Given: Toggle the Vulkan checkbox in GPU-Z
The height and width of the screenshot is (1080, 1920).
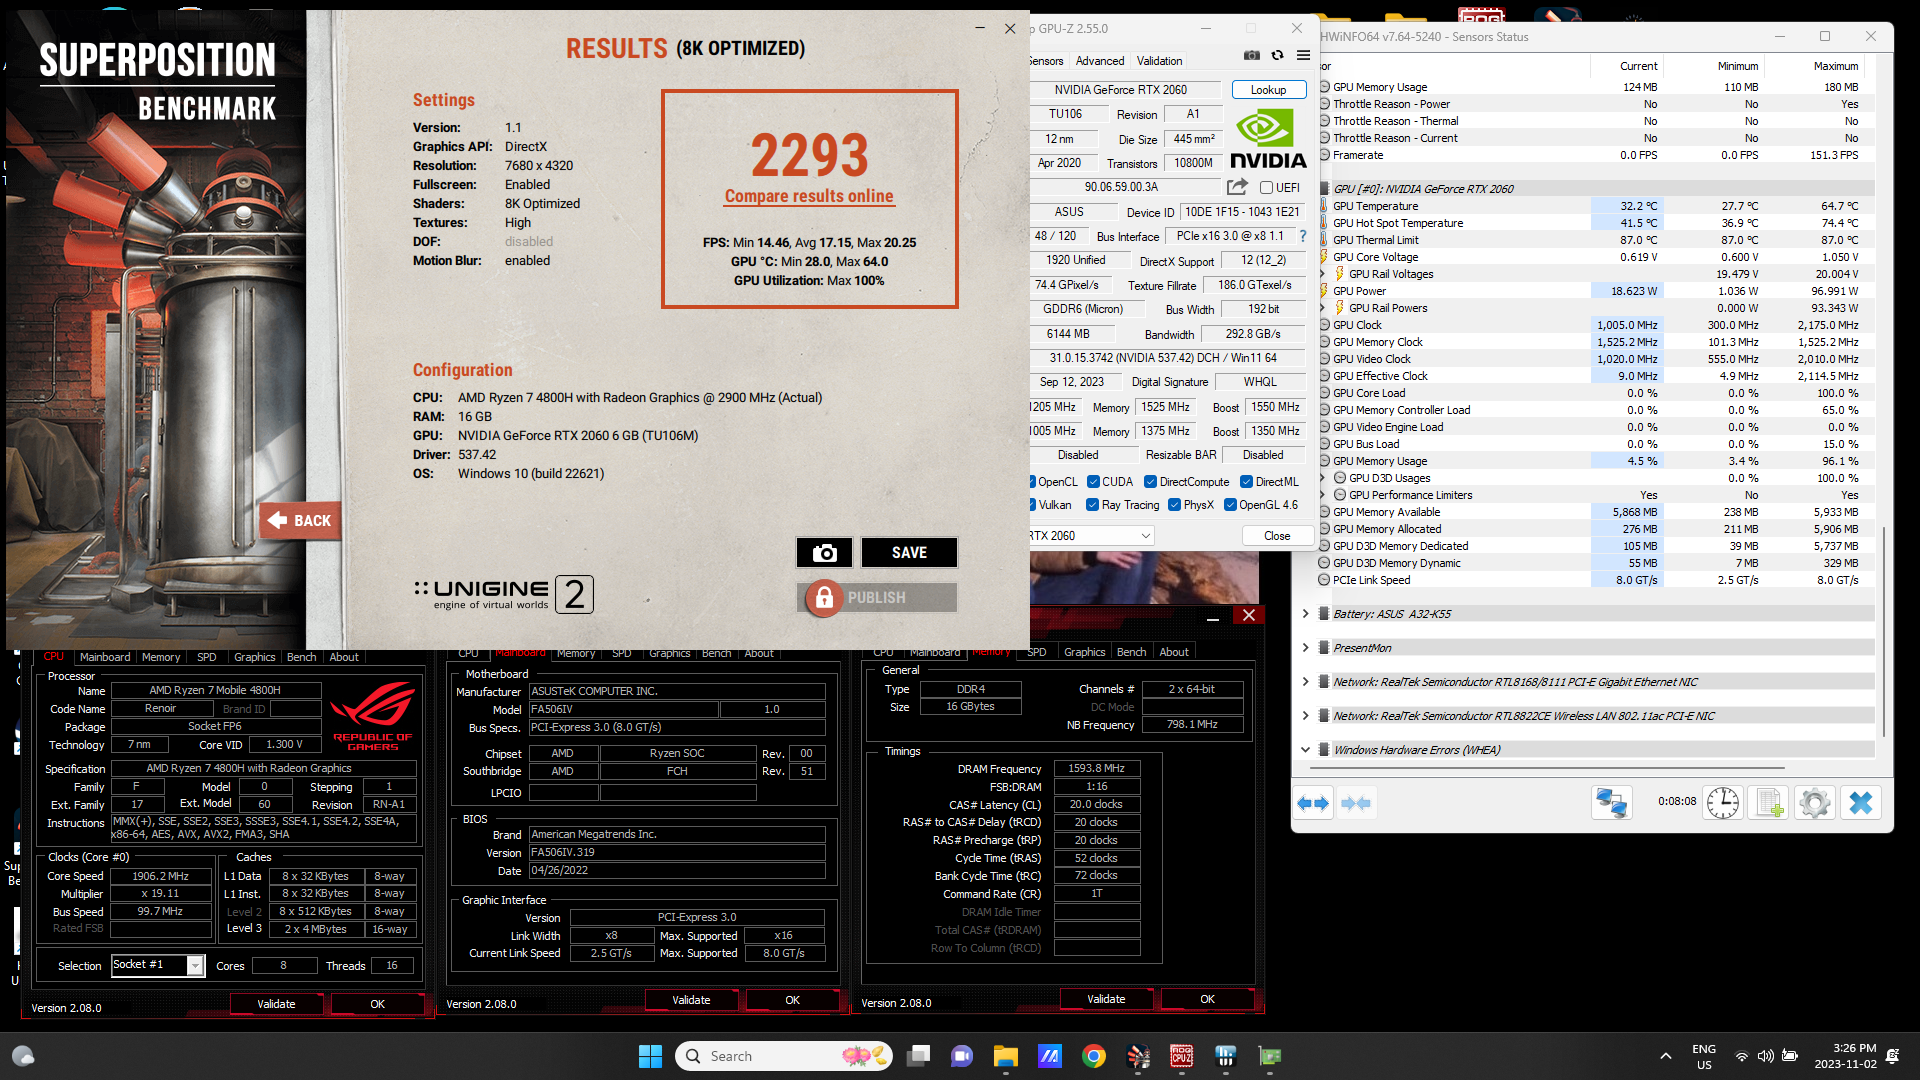Looking at the screenshot, I should [x=1032, y=505].
